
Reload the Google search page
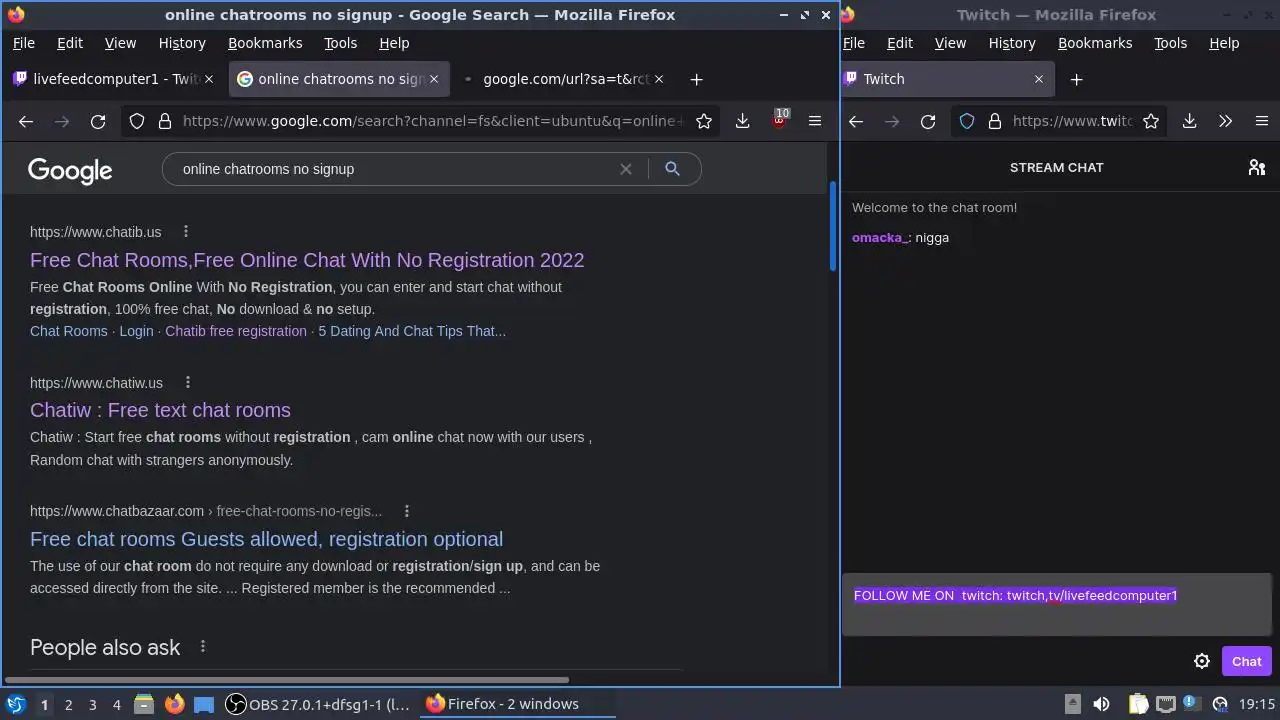click(98, 121)
